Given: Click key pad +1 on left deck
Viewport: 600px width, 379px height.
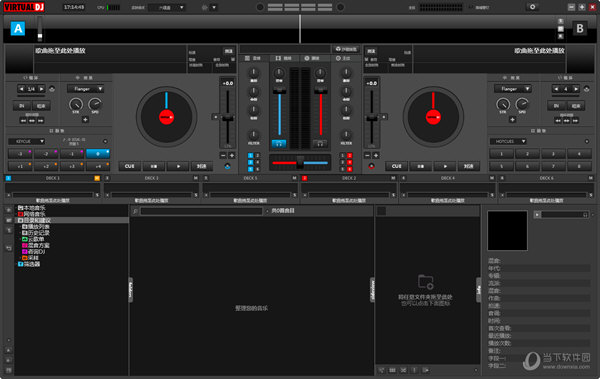Looking at the screenshot, I should click(20, 166).
